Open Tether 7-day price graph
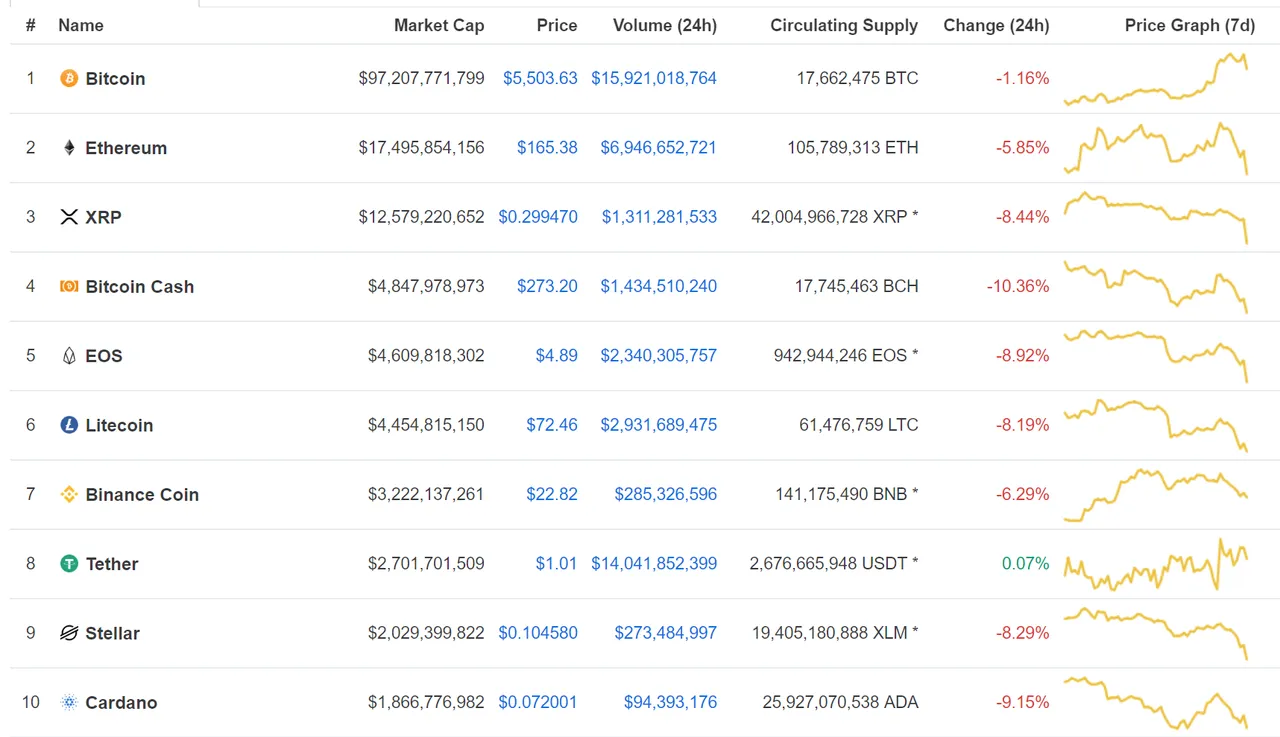The image size is (1280, 737). [1156, 564]
